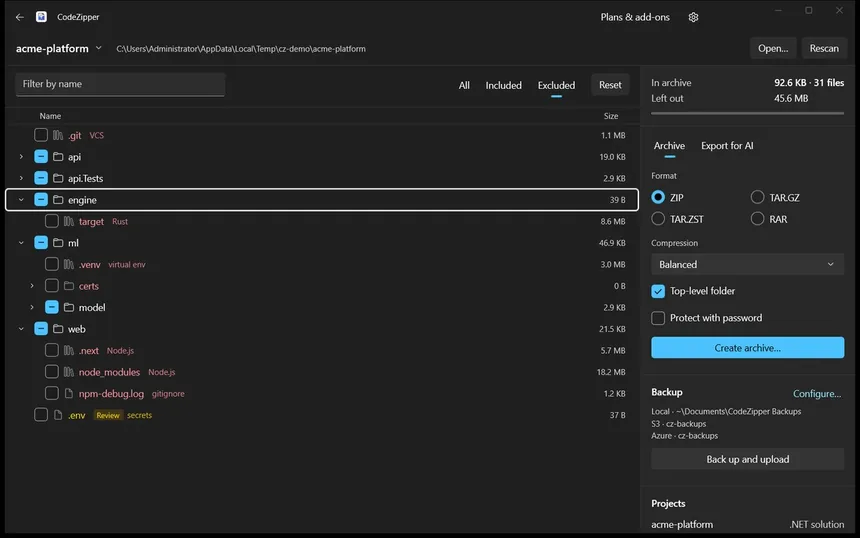Click the npm-debug.log file icon
Image resolution: width=860 pixels, height=538 pixels.
click(69, 394)
